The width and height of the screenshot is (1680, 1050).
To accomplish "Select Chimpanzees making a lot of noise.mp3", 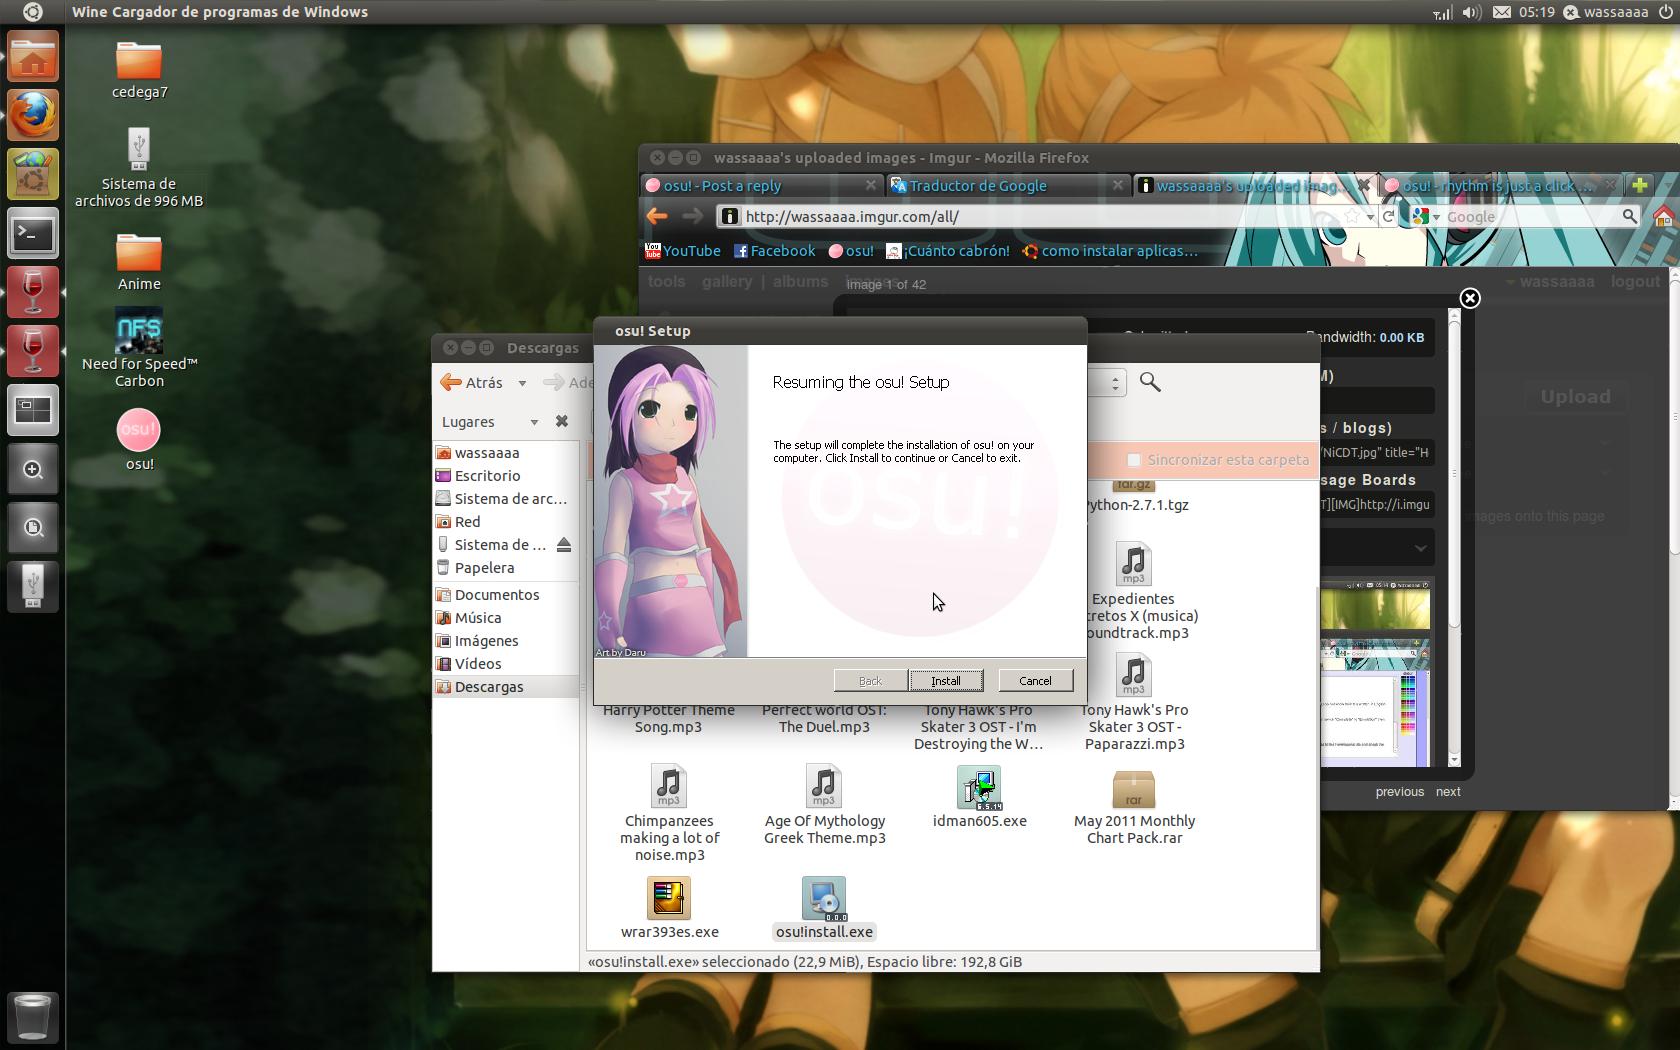I will click(x=669, y=813).
